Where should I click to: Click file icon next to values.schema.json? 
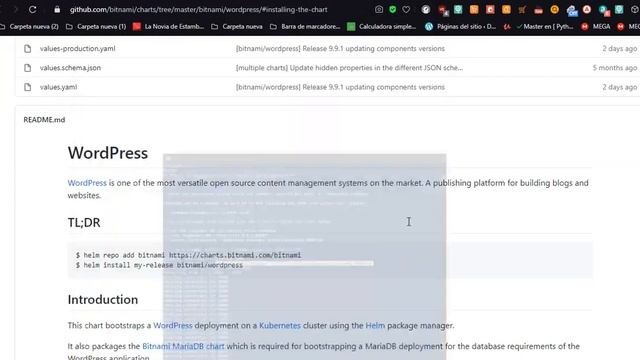[27, 68]
